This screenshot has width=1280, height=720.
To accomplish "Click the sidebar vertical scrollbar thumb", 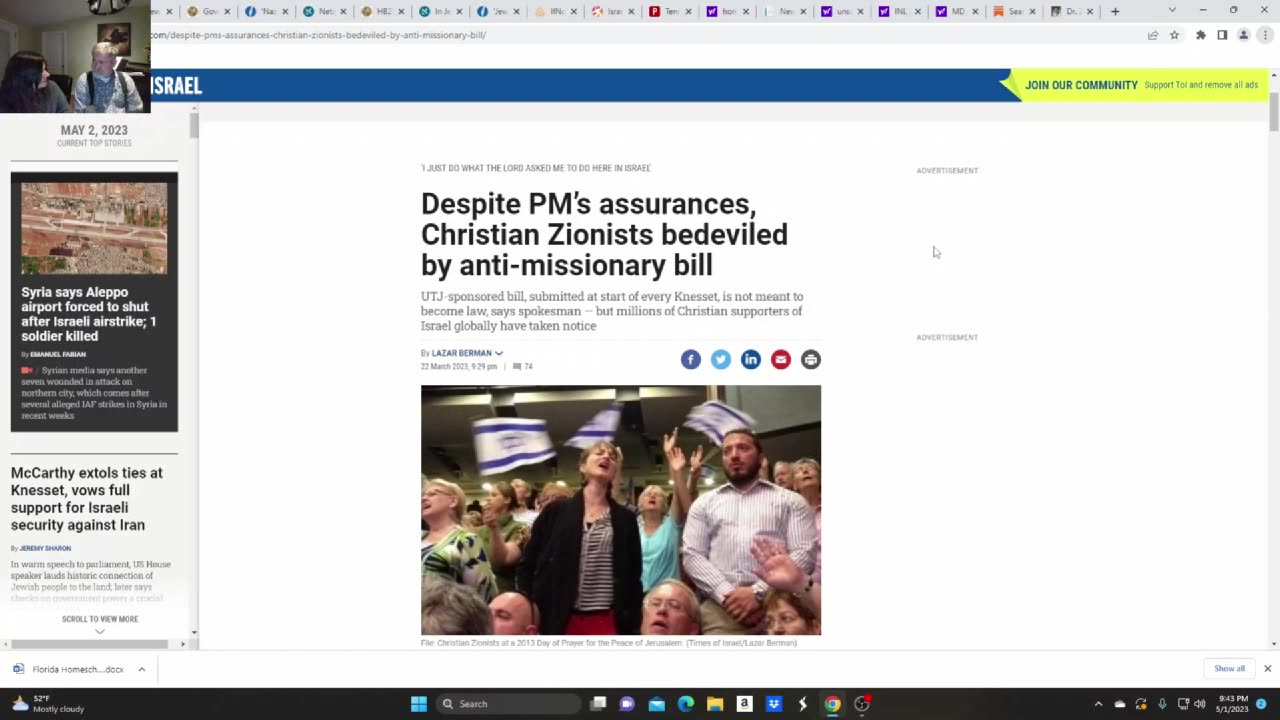I will click(x=194, y=127).
